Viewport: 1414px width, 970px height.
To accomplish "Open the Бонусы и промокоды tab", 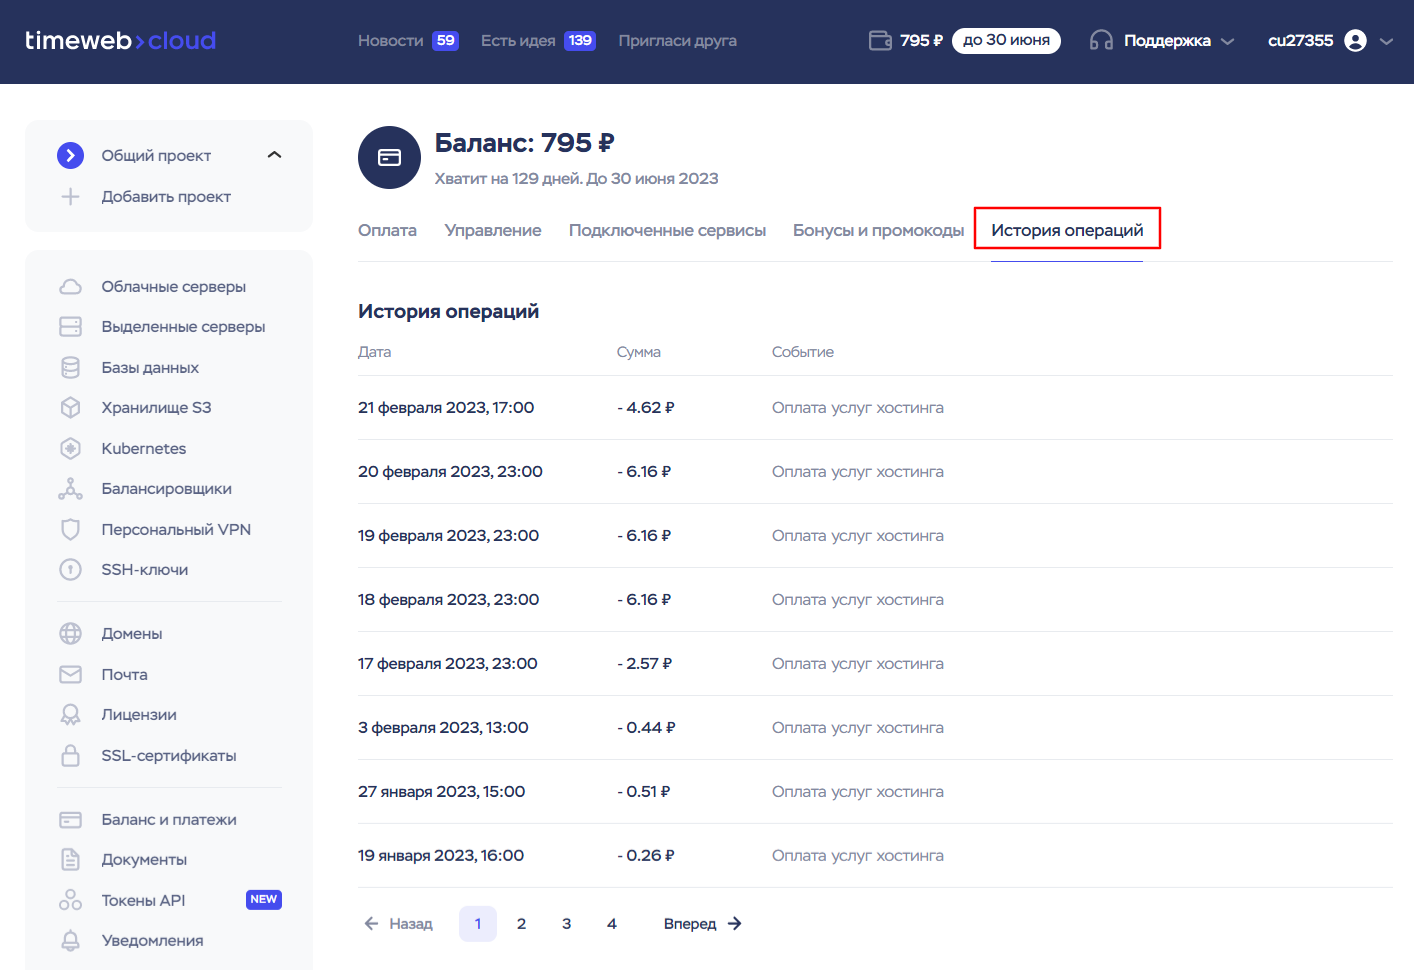I will click(878, 231).
